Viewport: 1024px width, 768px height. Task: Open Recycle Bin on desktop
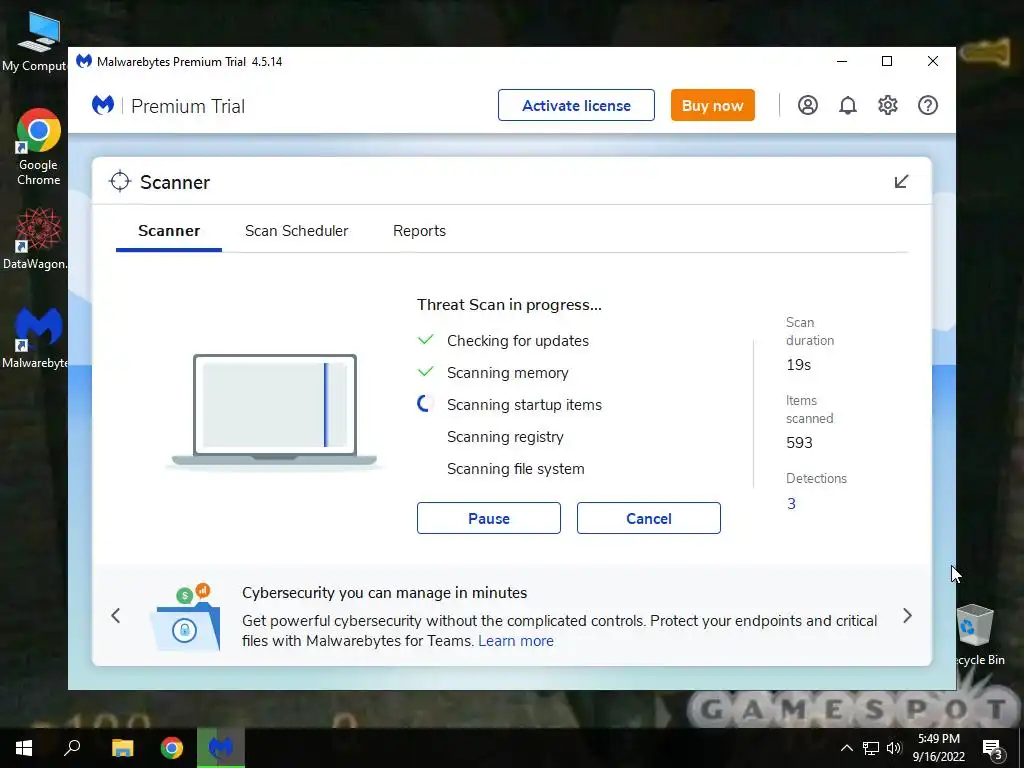pos(978,635)
